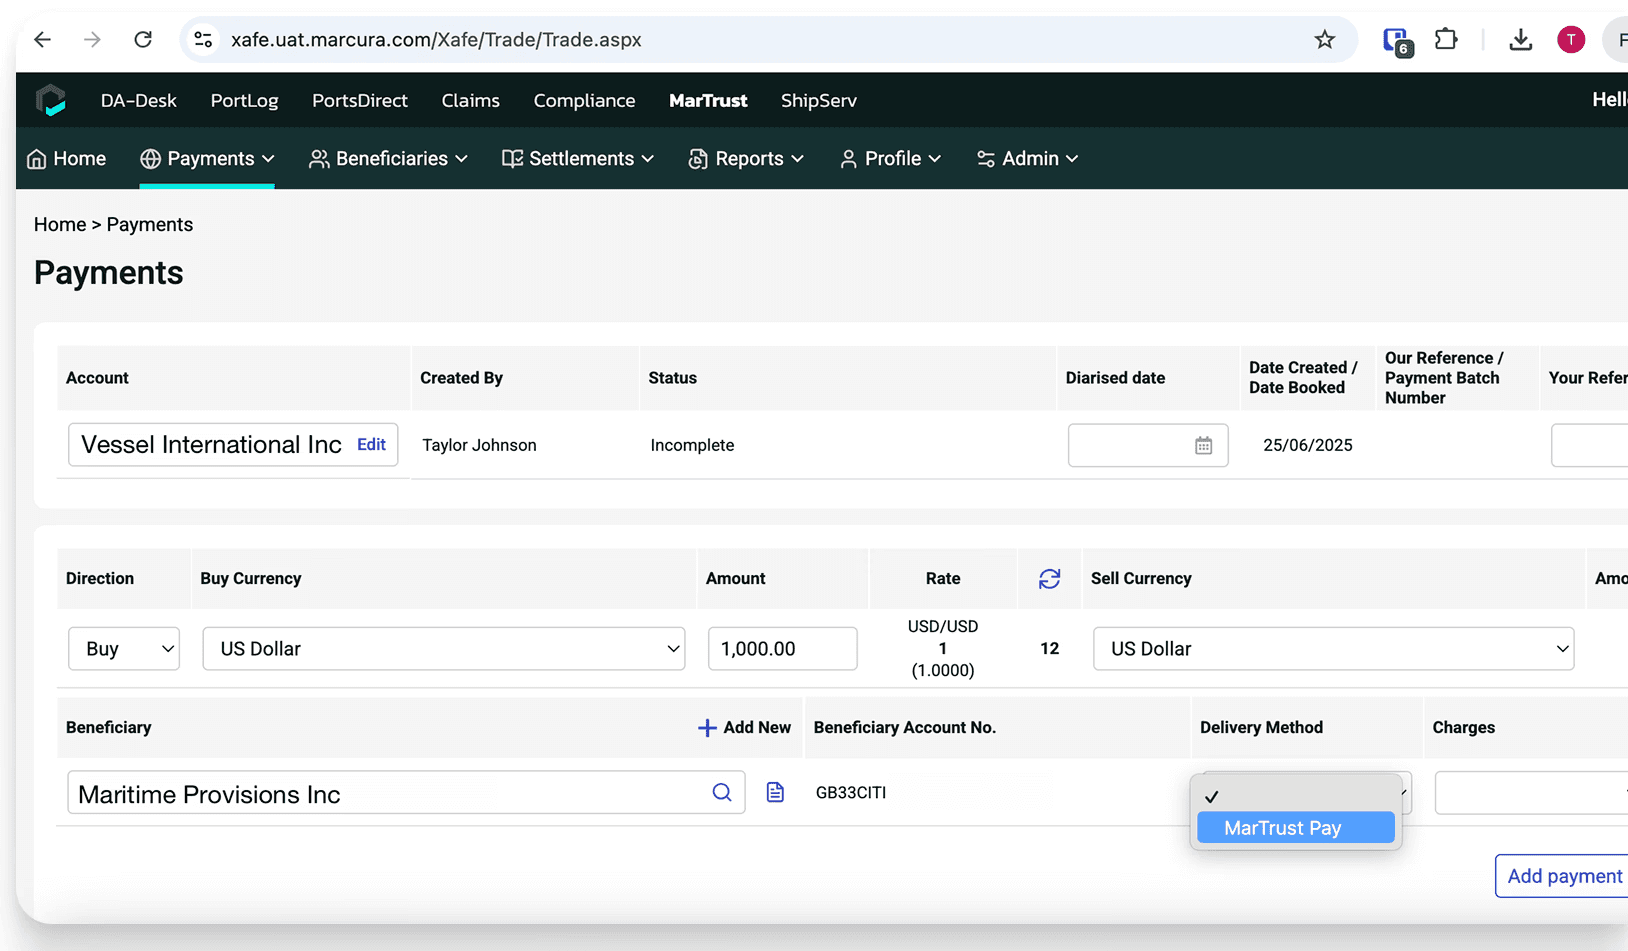Screen dimensions: 1628x951
Task: Open the diarised date calendar picker
Action: (1203, 446)
